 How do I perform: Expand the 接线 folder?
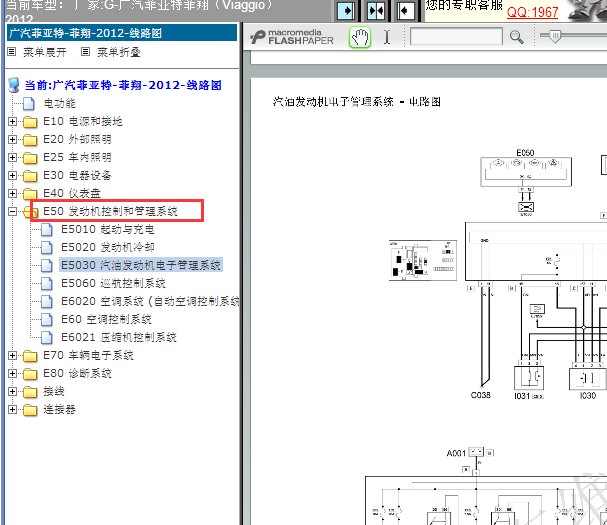point(12,391)
